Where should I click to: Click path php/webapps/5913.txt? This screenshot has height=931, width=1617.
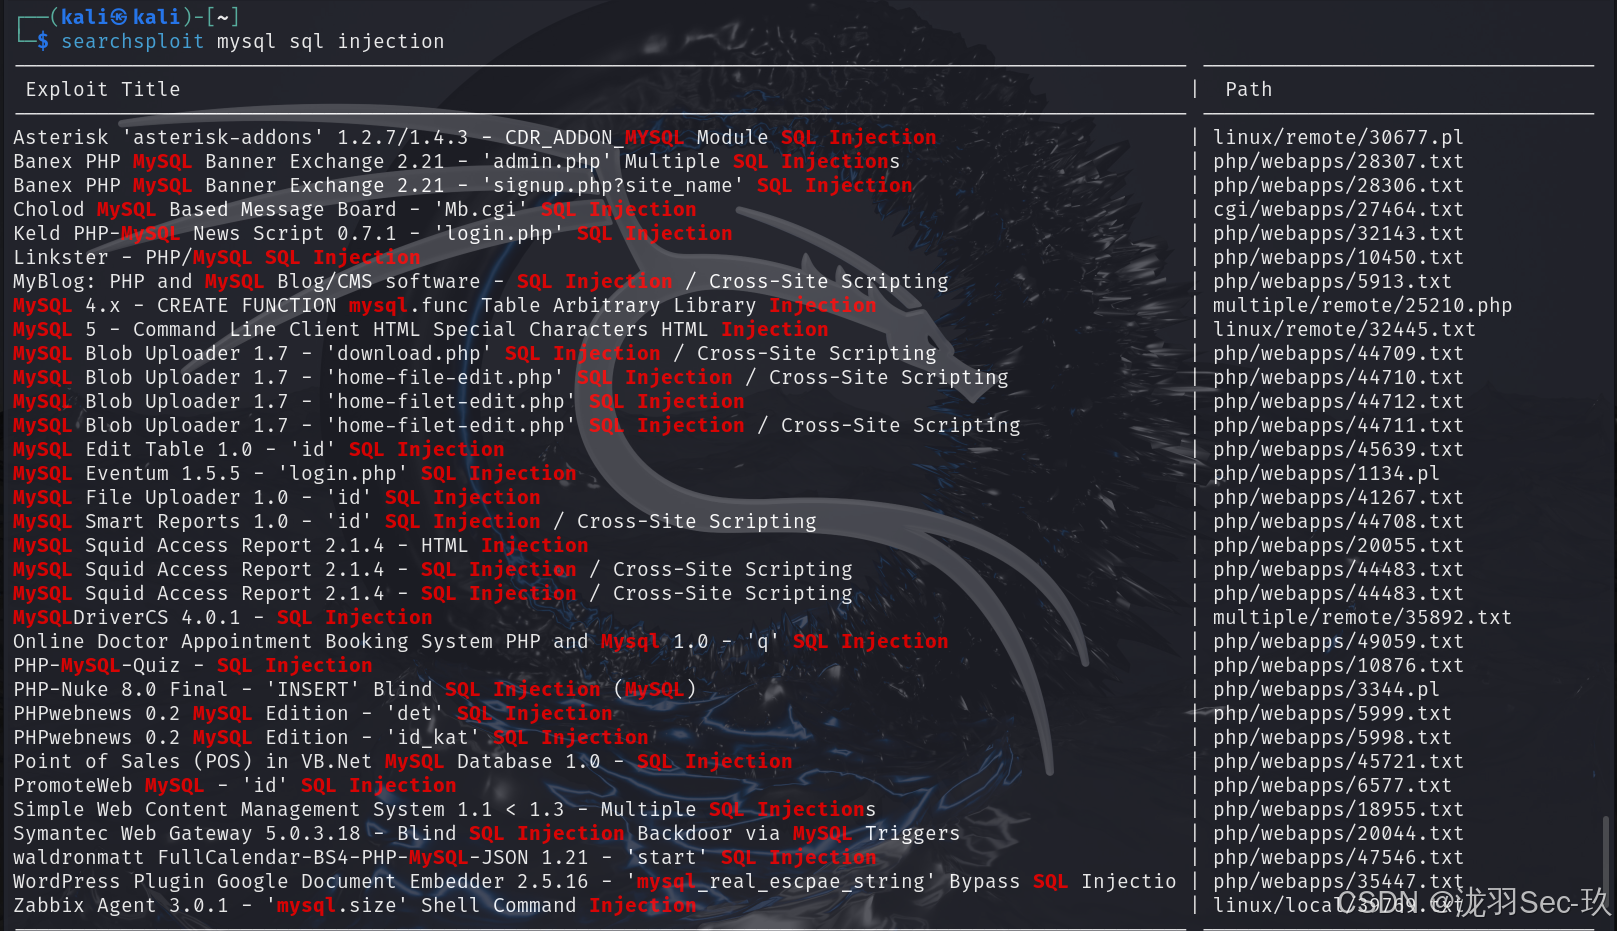[x=1332, y=281]
